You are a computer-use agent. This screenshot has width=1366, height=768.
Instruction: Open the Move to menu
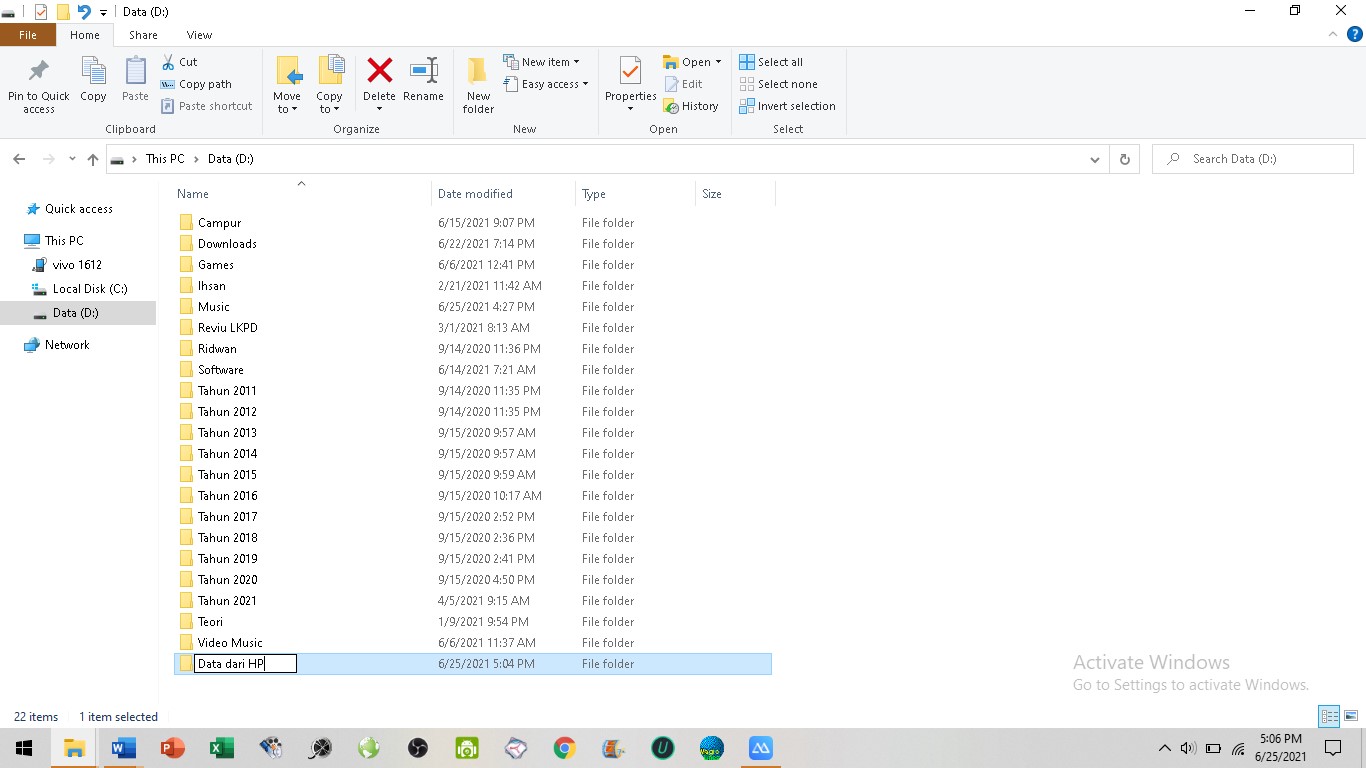coord(287,85)
